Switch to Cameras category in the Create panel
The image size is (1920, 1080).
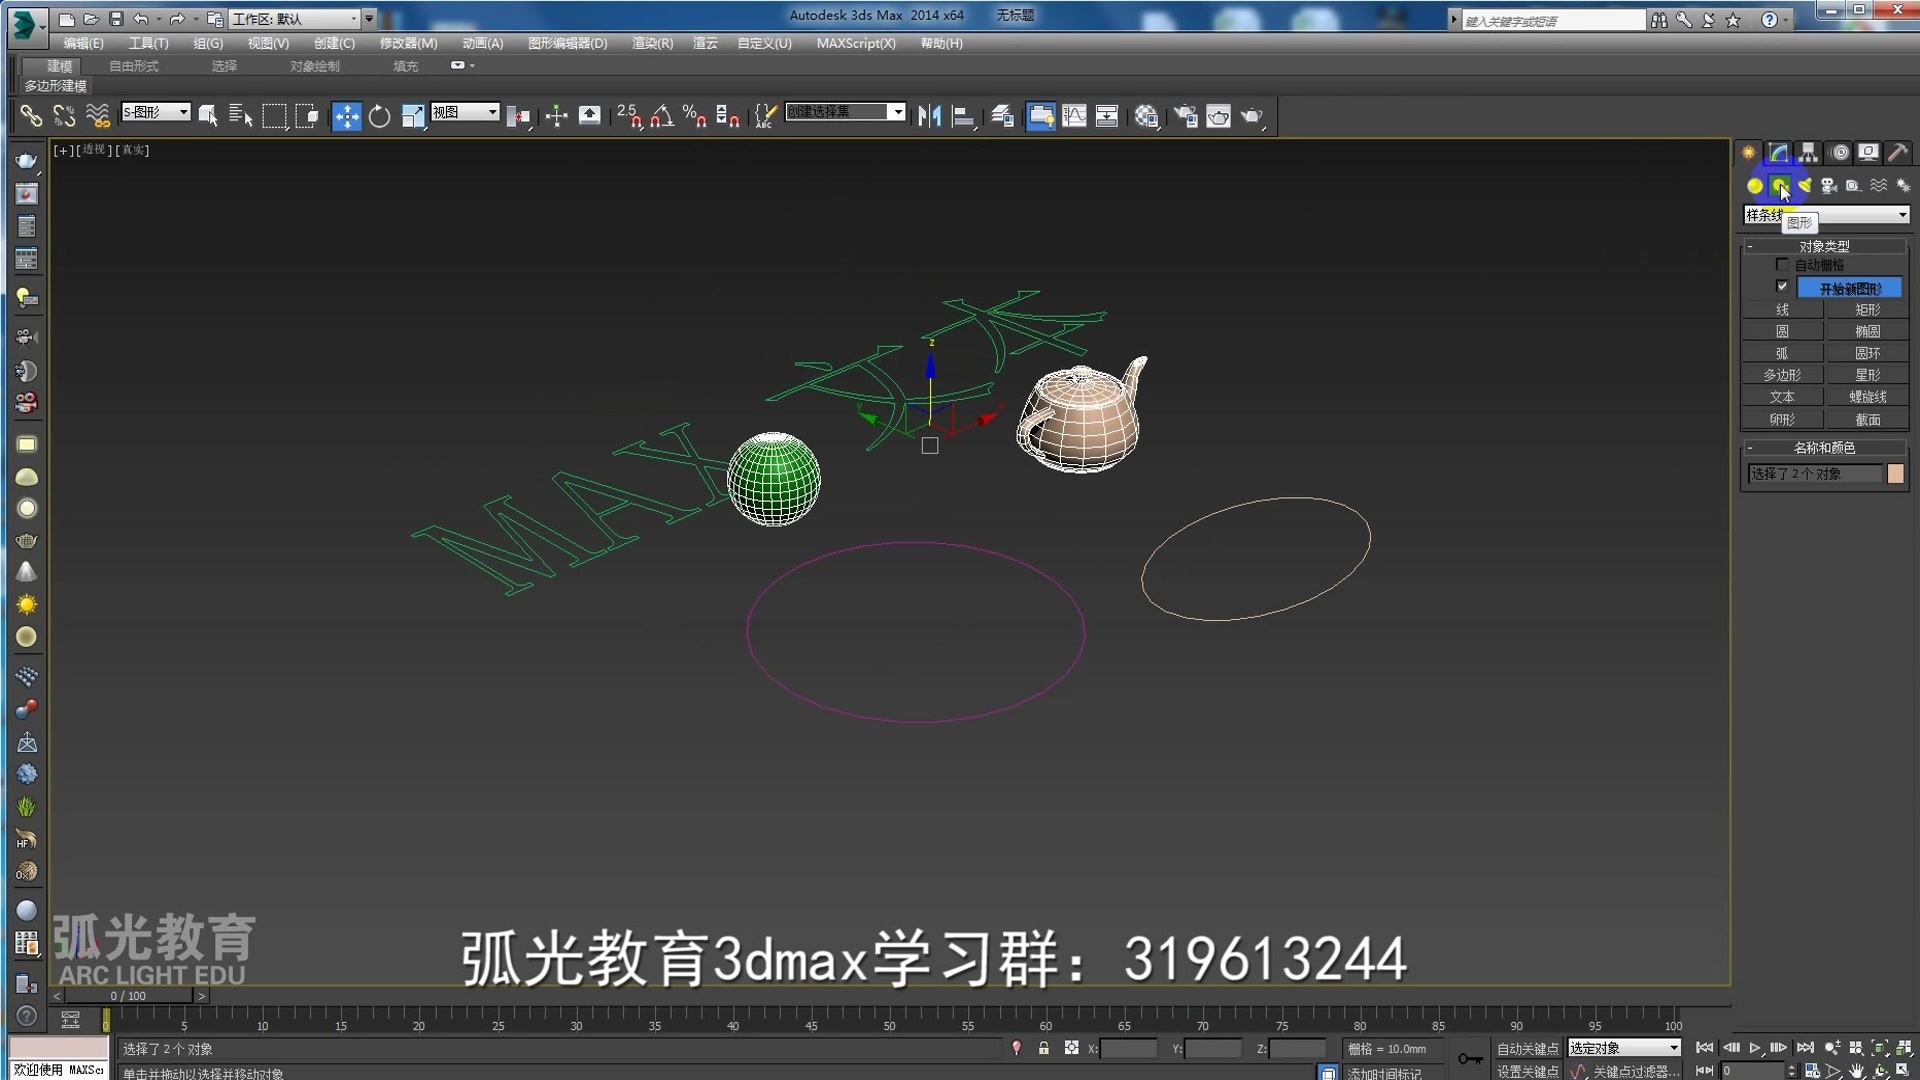coord(1829,186)
